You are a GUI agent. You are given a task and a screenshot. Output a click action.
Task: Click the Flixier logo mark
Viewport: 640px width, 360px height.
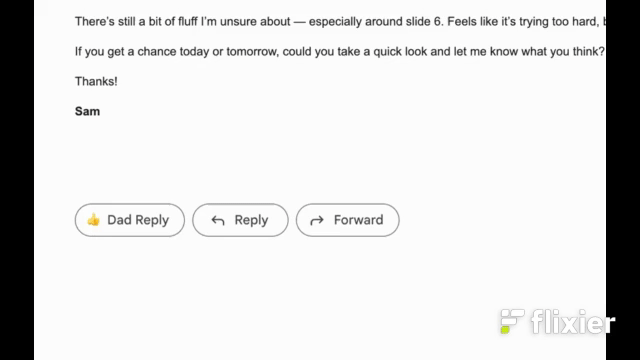point(512,321)
